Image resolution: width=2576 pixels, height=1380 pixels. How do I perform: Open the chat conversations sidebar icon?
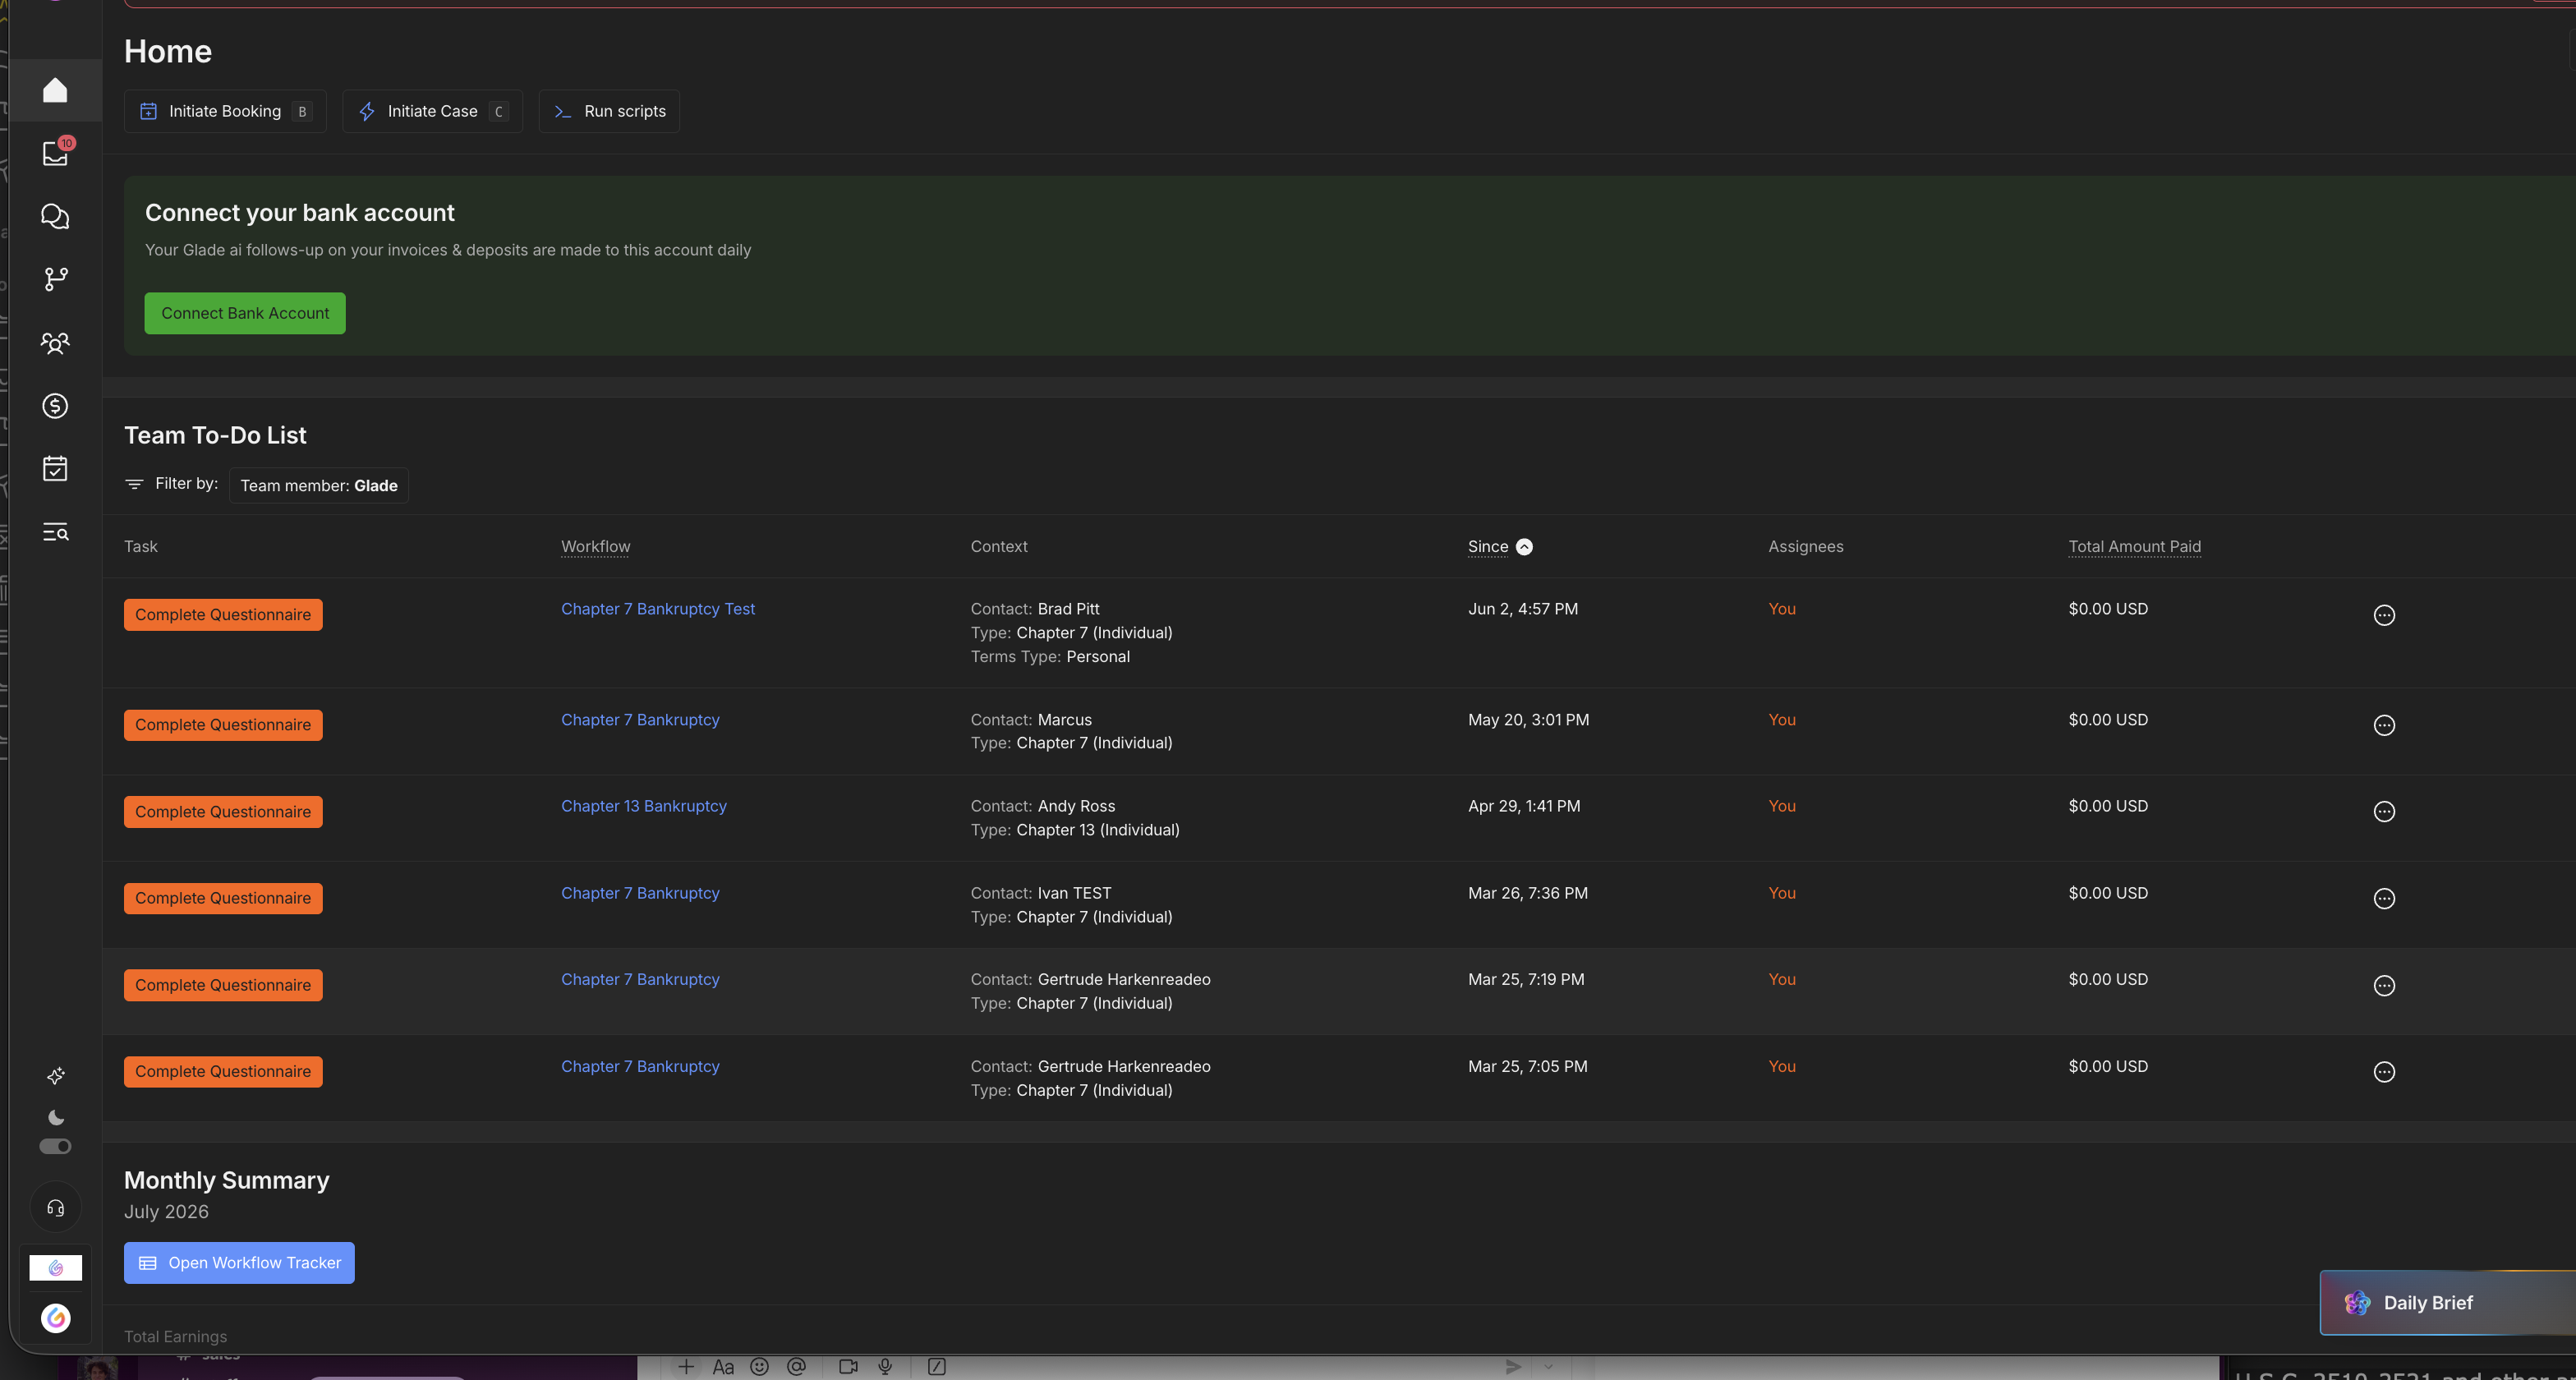[55, 216]
